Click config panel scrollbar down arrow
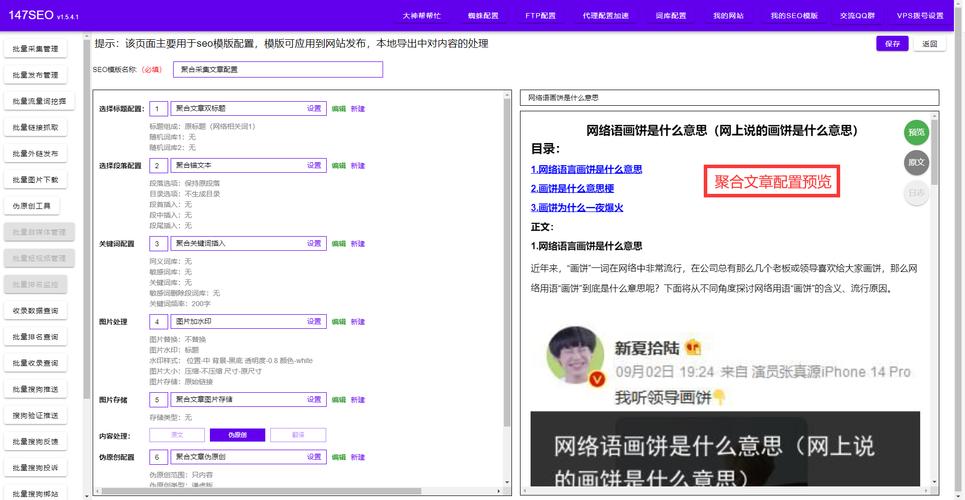 coord(507,482)
